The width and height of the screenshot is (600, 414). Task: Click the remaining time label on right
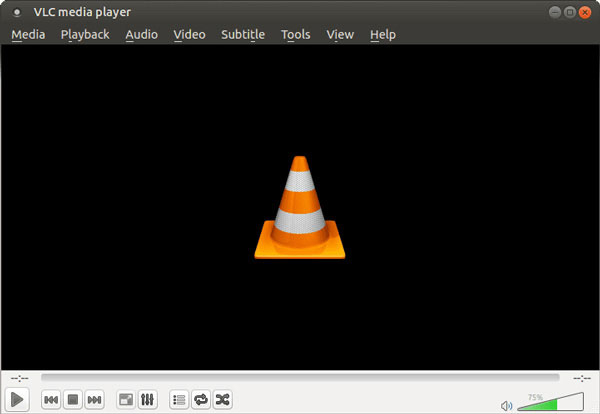pos(581,378)
